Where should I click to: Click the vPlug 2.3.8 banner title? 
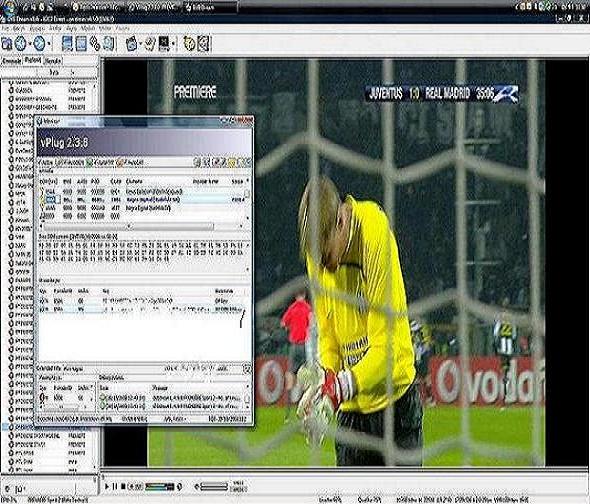(64, 143)
